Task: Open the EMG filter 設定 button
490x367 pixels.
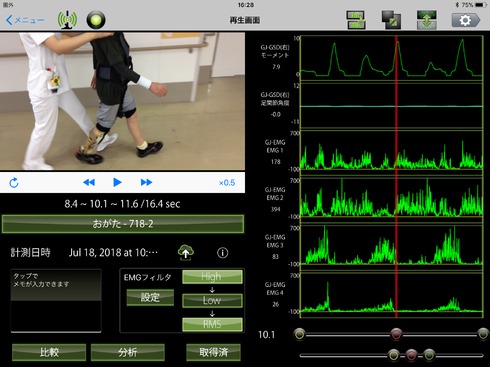Action: (150, 297)
